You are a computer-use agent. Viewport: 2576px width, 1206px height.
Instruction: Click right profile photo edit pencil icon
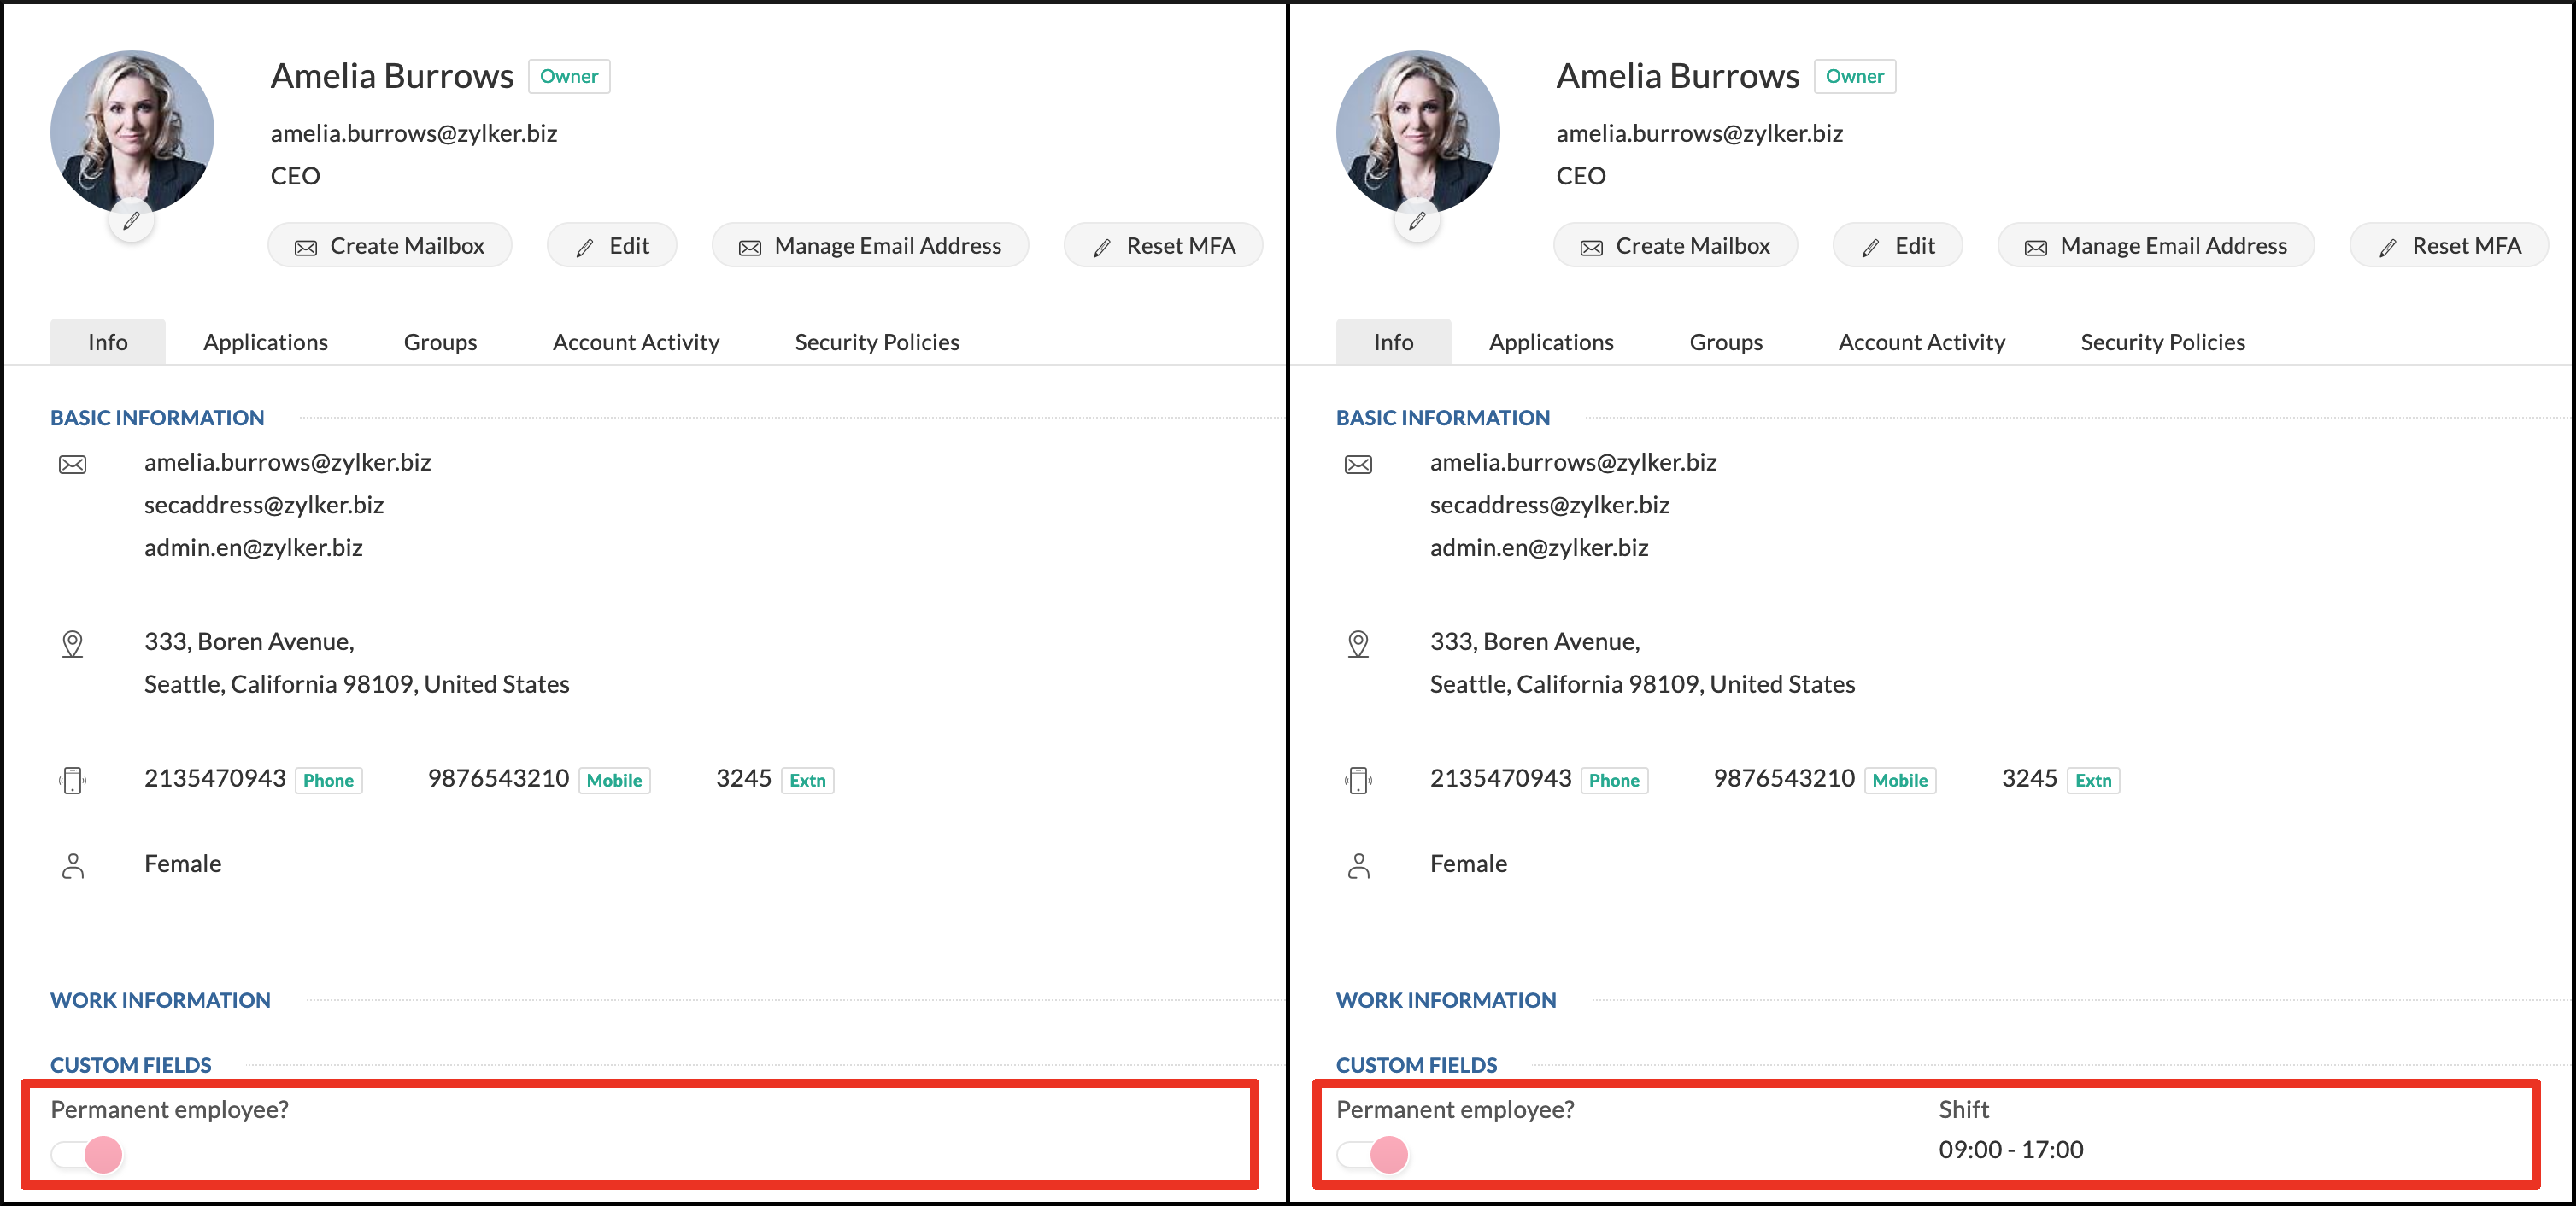point(1417,221)
